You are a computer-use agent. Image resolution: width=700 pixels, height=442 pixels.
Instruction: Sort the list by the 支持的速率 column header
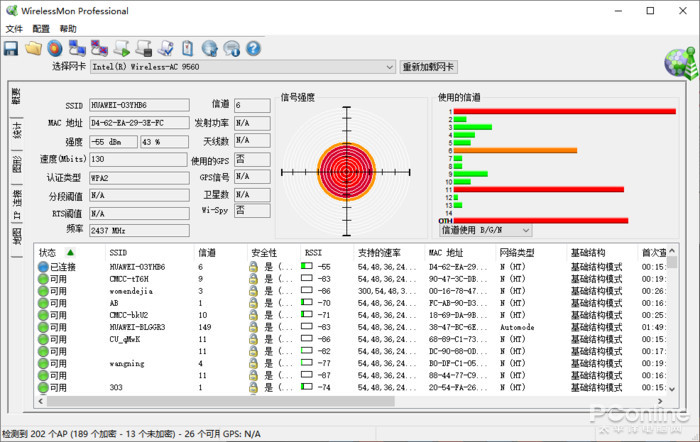[x=389, y=253]
